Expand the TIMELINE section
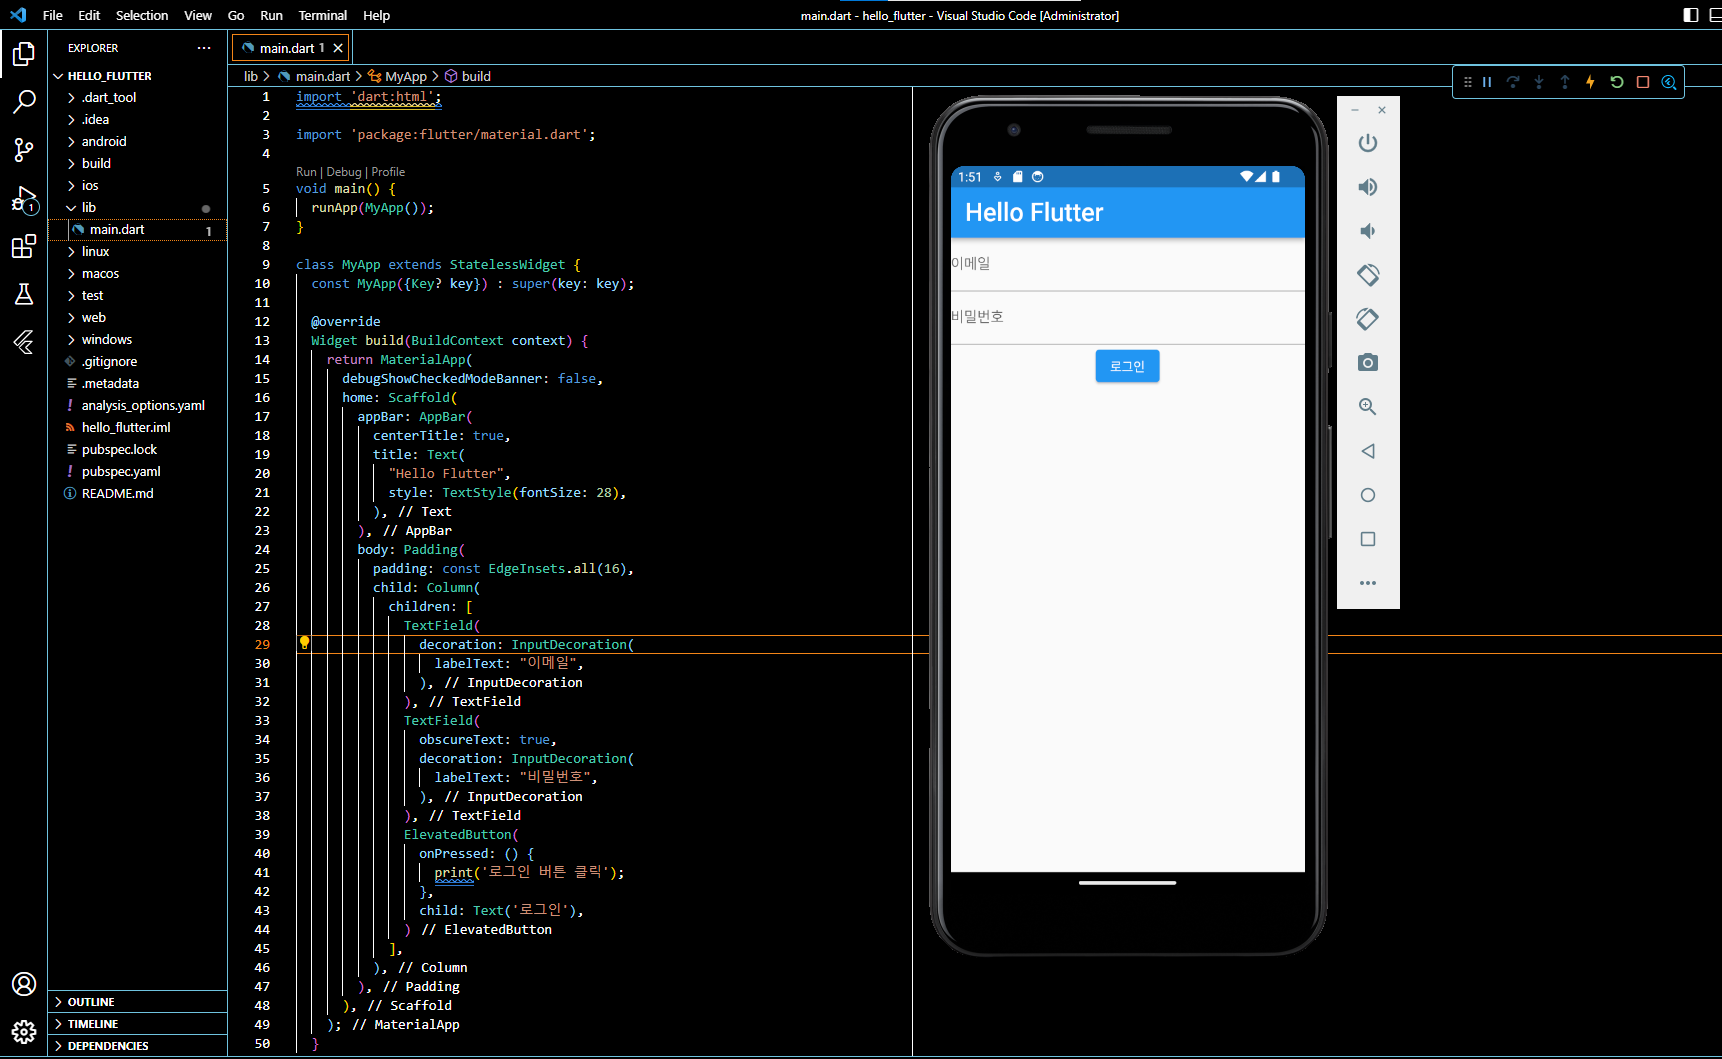Image resolution: width=1722 pixels, height=1059 pixels. [x=137, y=1024]
